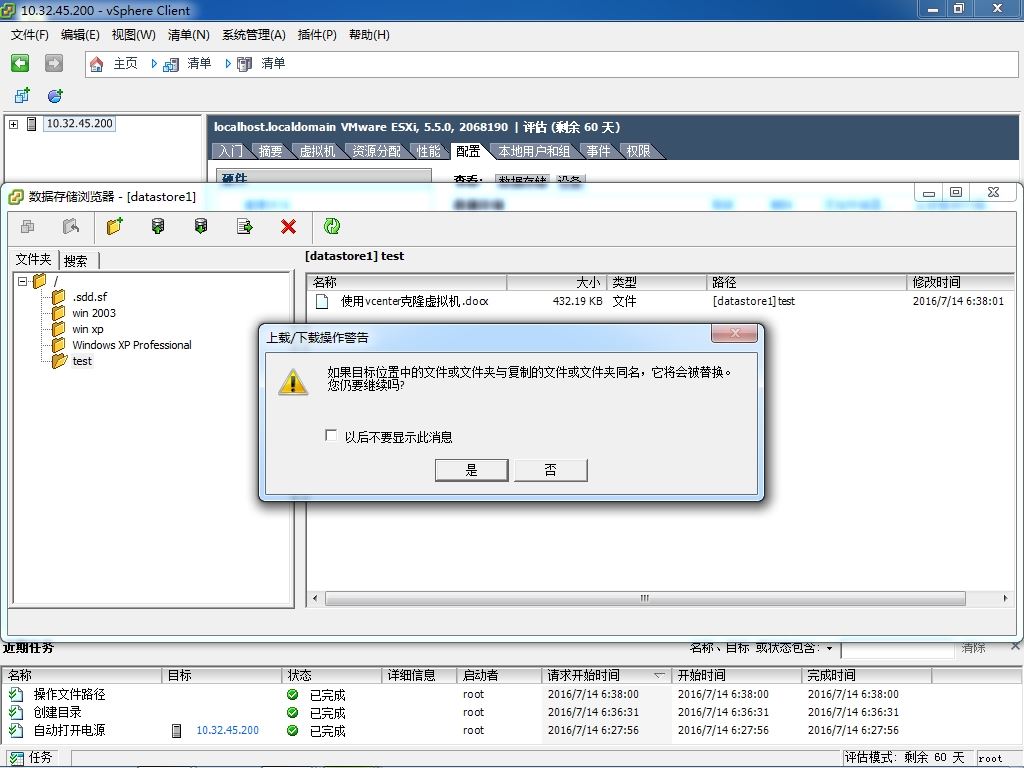
Task: Open the 清单(N) menu
Action: click(x=189, y=35)
